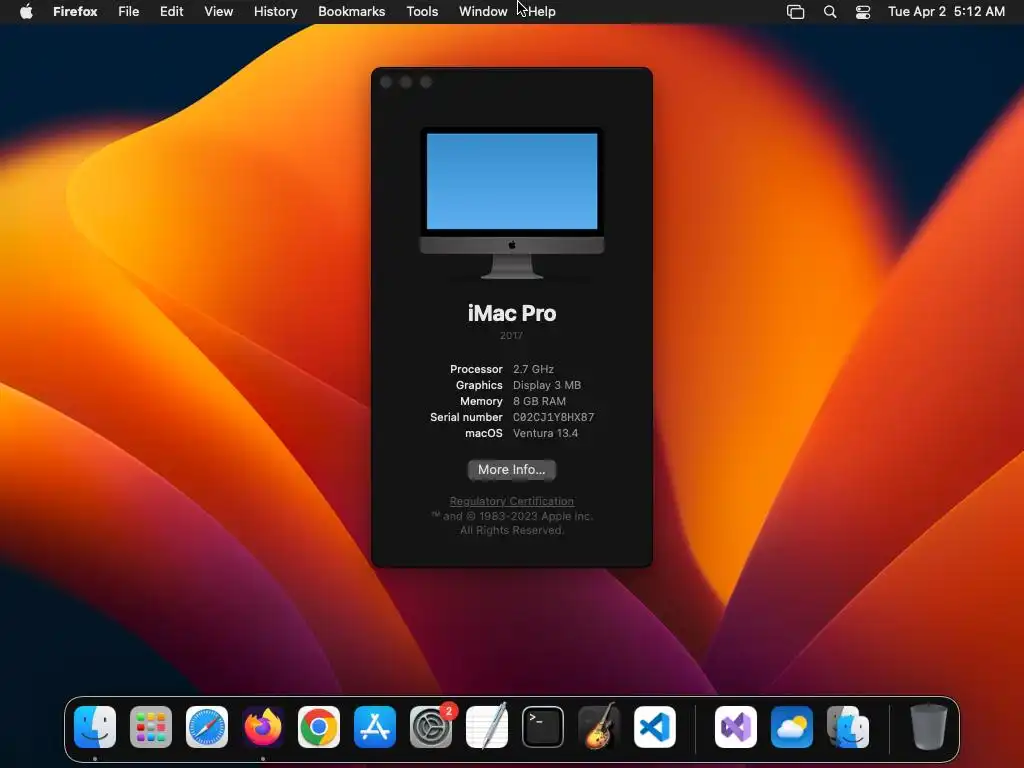
Task: Open Control Center in menu bar
Action: pos(863,12)
